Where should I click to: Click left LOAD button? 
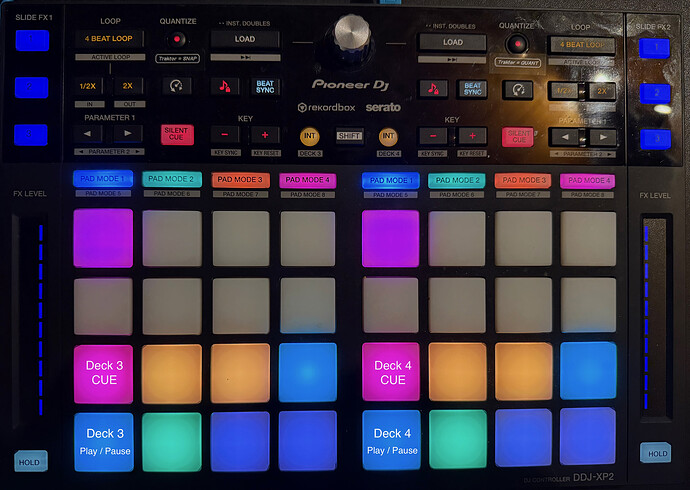tap(245, 39)
